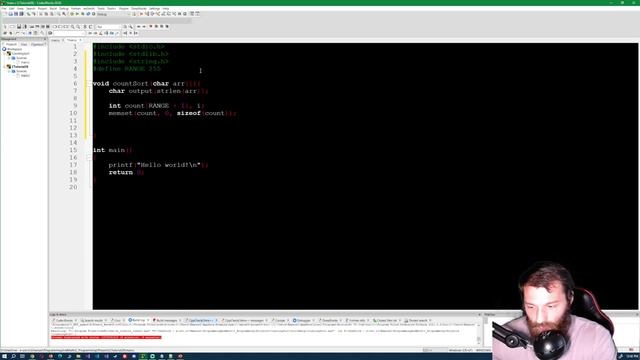640x360 pixels.
Task: Open the Thread search log tab
Action: [418, 320]
